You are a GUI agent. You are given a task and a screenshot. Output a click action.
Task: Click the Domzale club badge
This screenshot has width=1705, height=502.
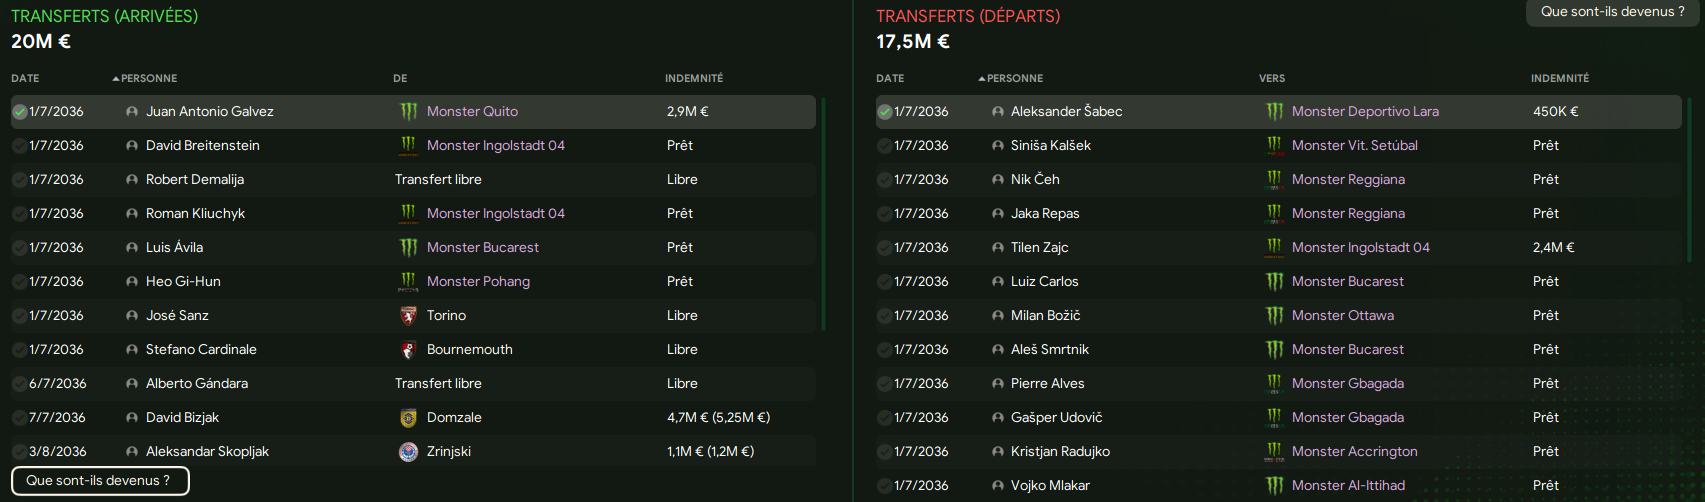tap(408, 417)
